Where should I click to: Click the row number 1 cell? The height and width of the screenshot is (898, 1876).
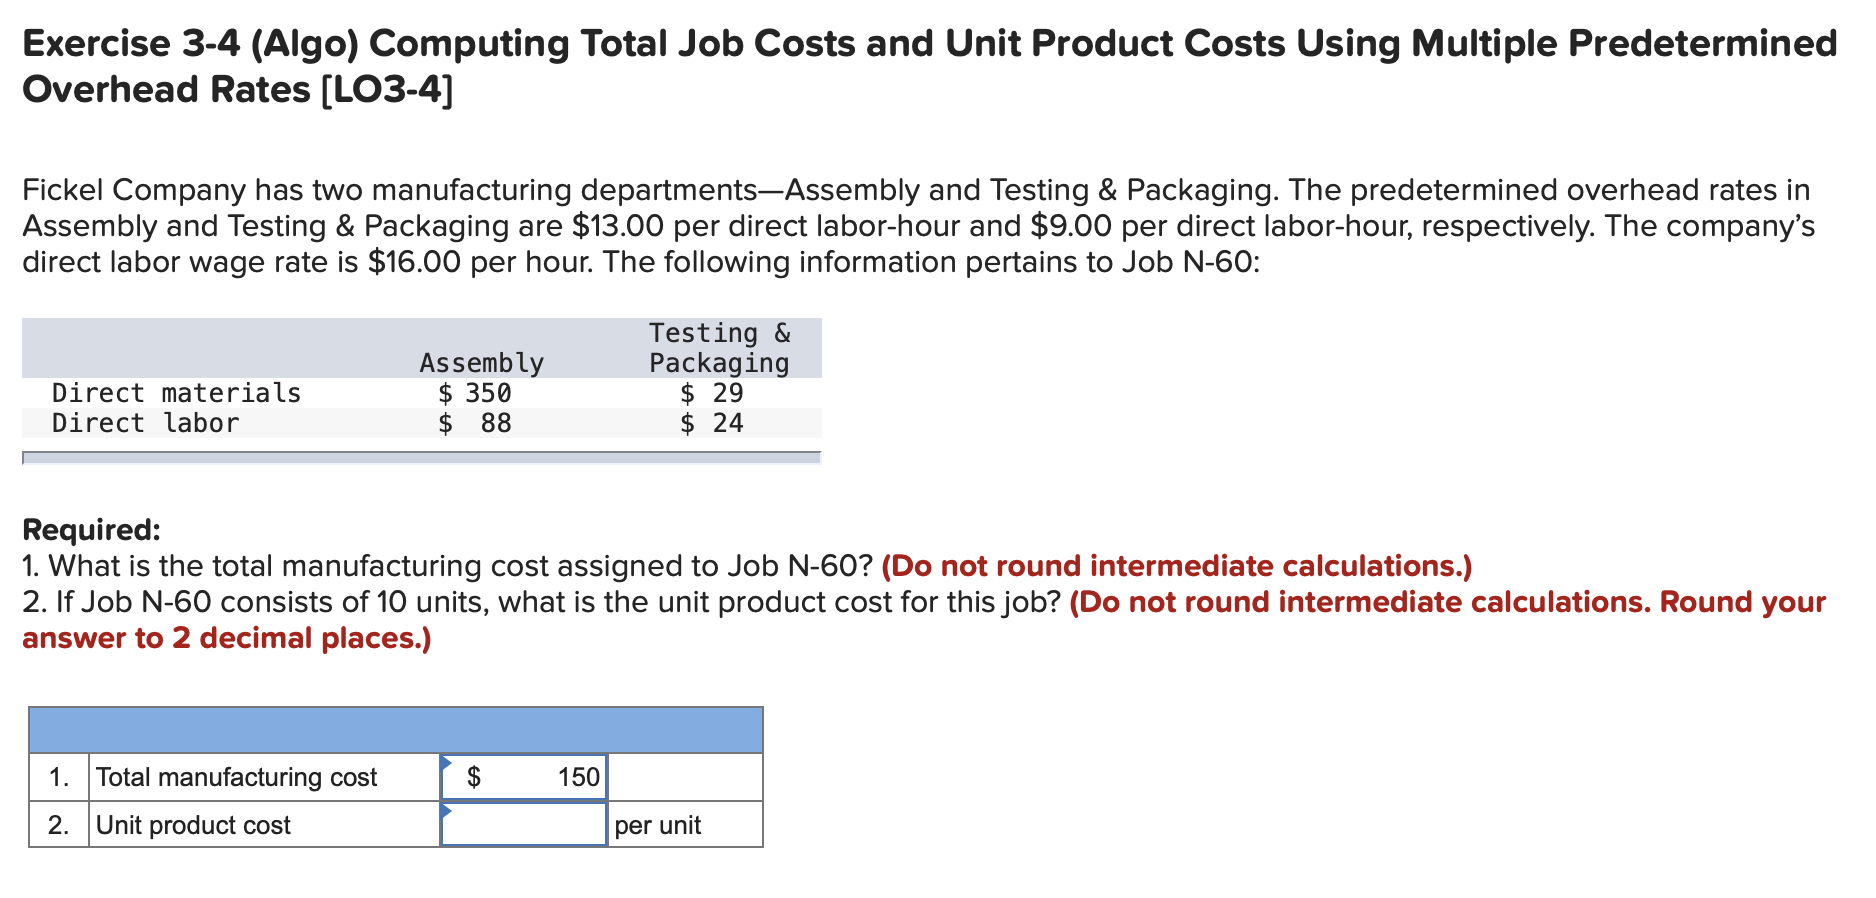pyautogui.click(x=58, y=777)
